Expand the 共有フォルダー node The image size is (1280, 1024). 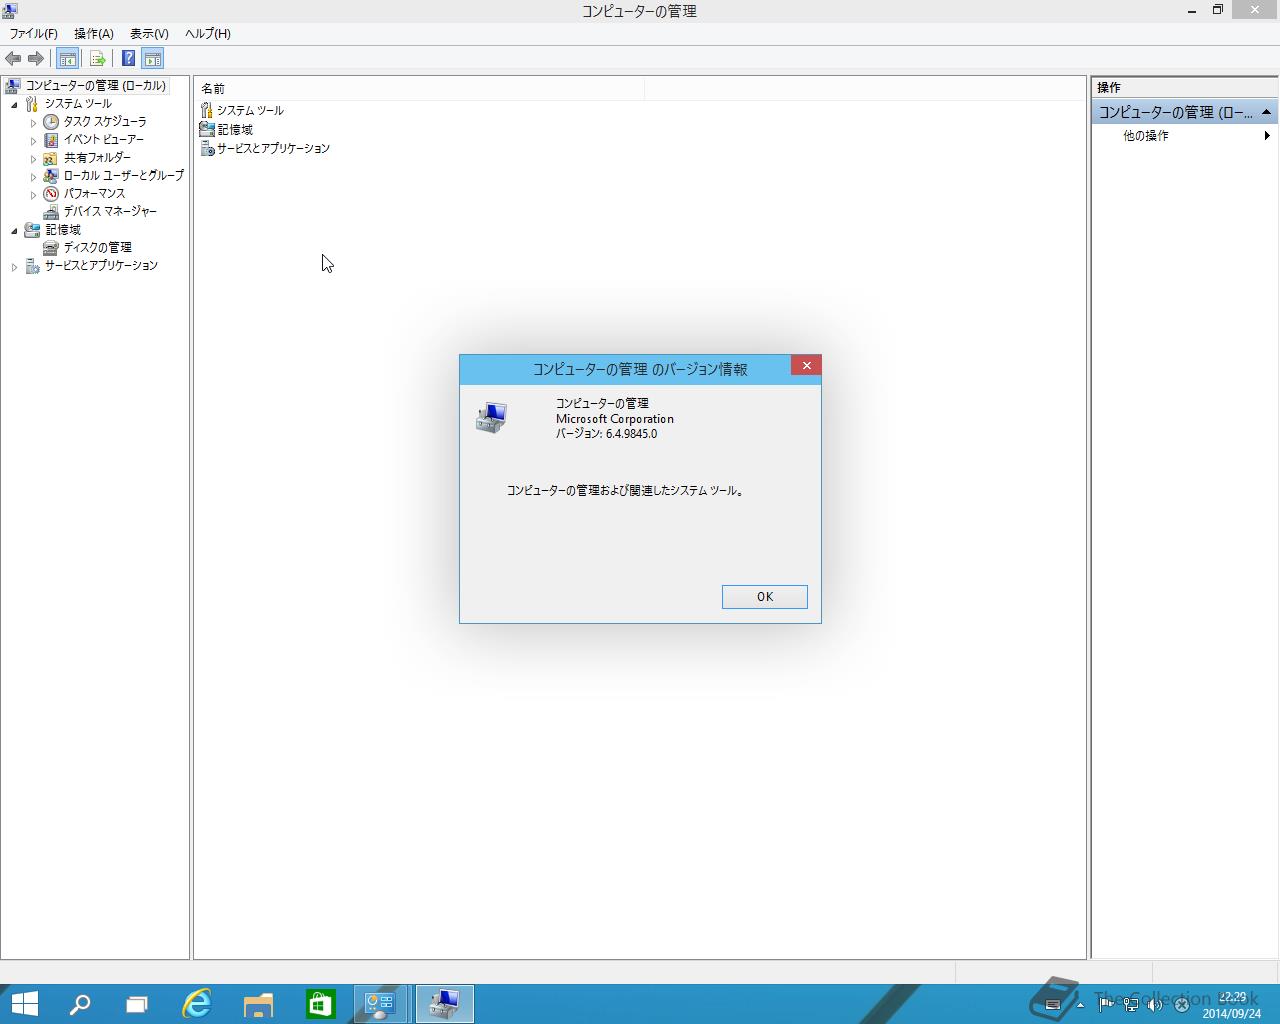click(x=33, y=159)
